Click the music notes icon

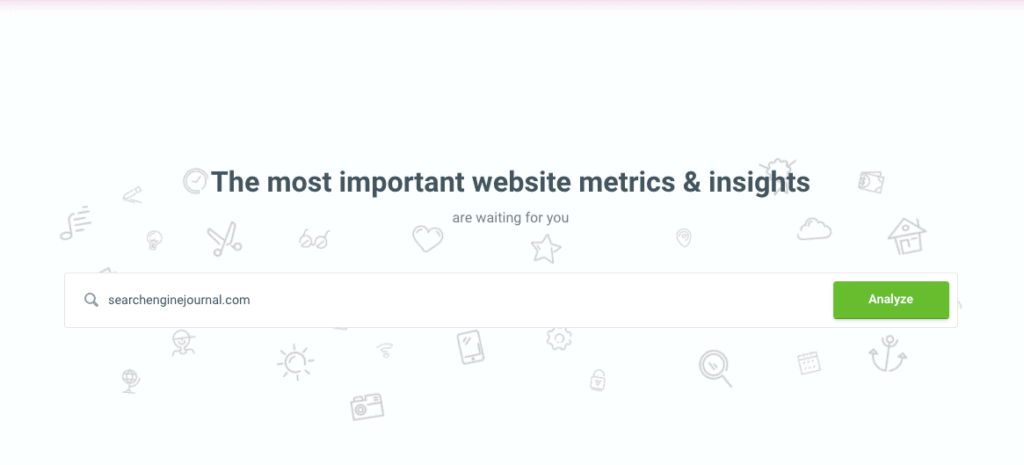tap(75, 223)
